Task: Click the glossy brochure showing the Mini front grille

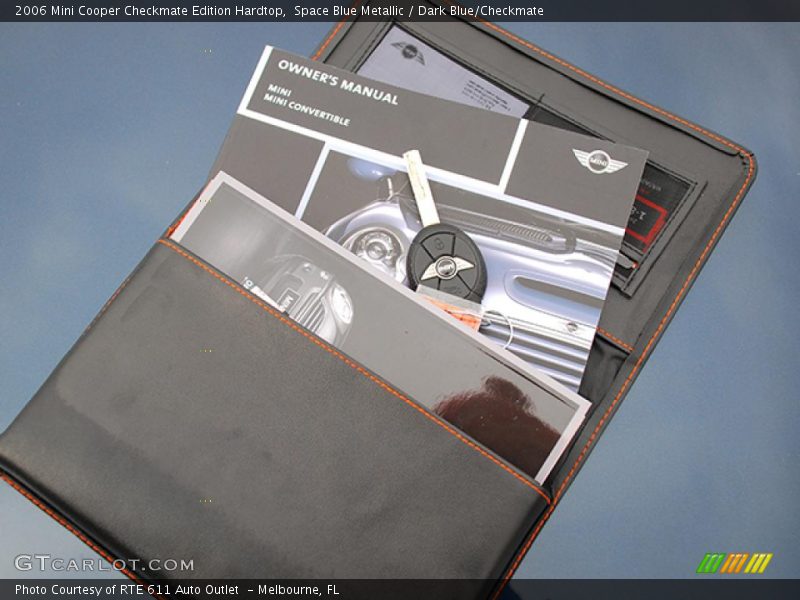Action: (380, 329)
